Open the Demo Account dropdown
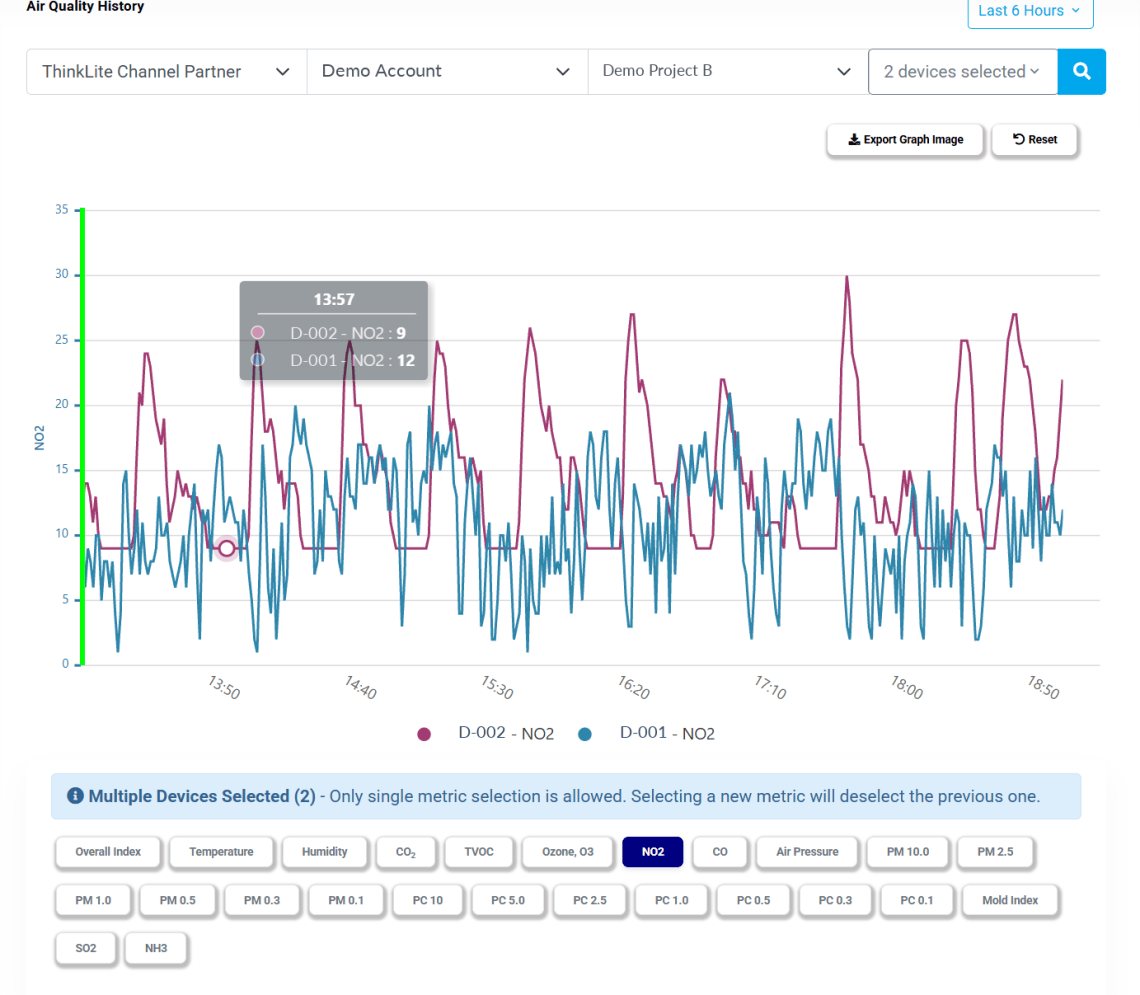Image resolution: width=1140 pixels, height=995 pixels. click(447, 71)
